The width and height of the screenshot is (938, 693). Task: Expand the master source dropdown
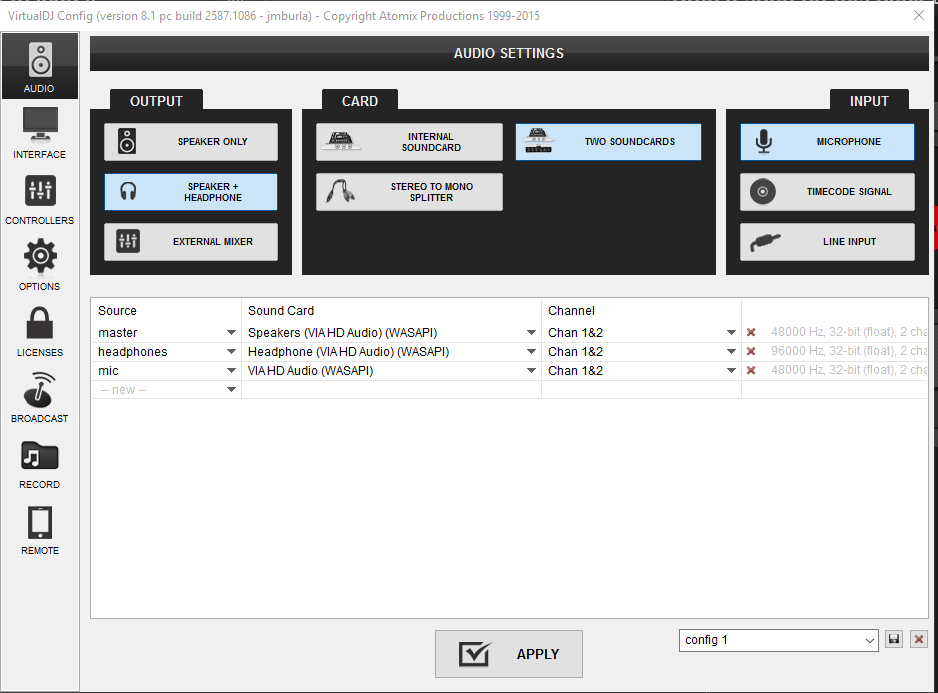click(x=231, y=333)
